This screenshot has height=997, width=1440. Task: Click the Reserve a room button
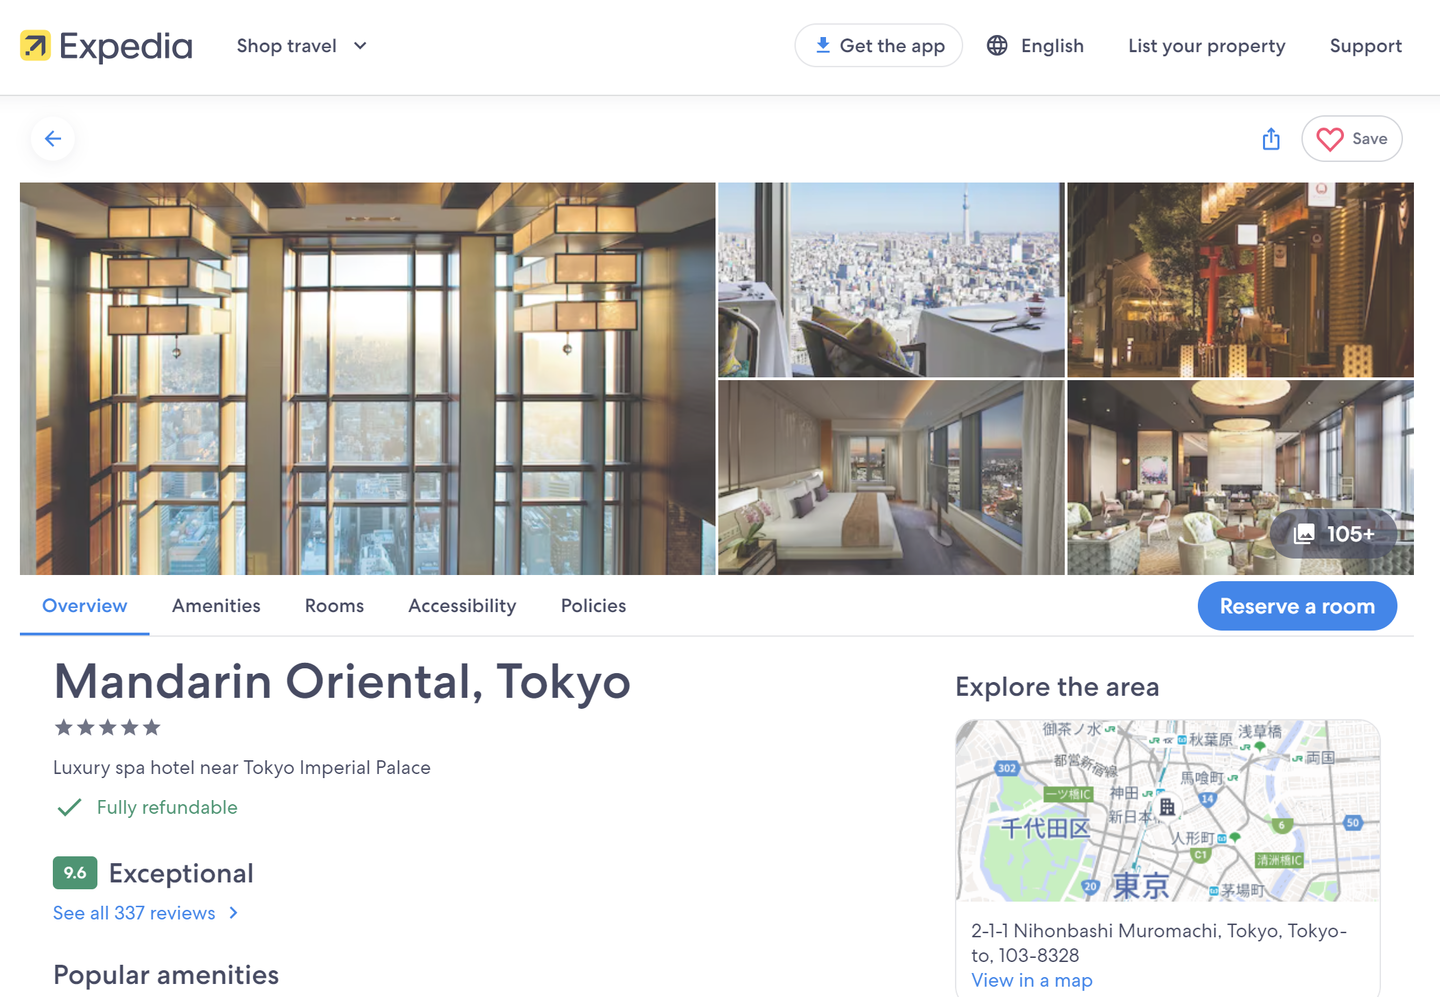coord(1296,606)
